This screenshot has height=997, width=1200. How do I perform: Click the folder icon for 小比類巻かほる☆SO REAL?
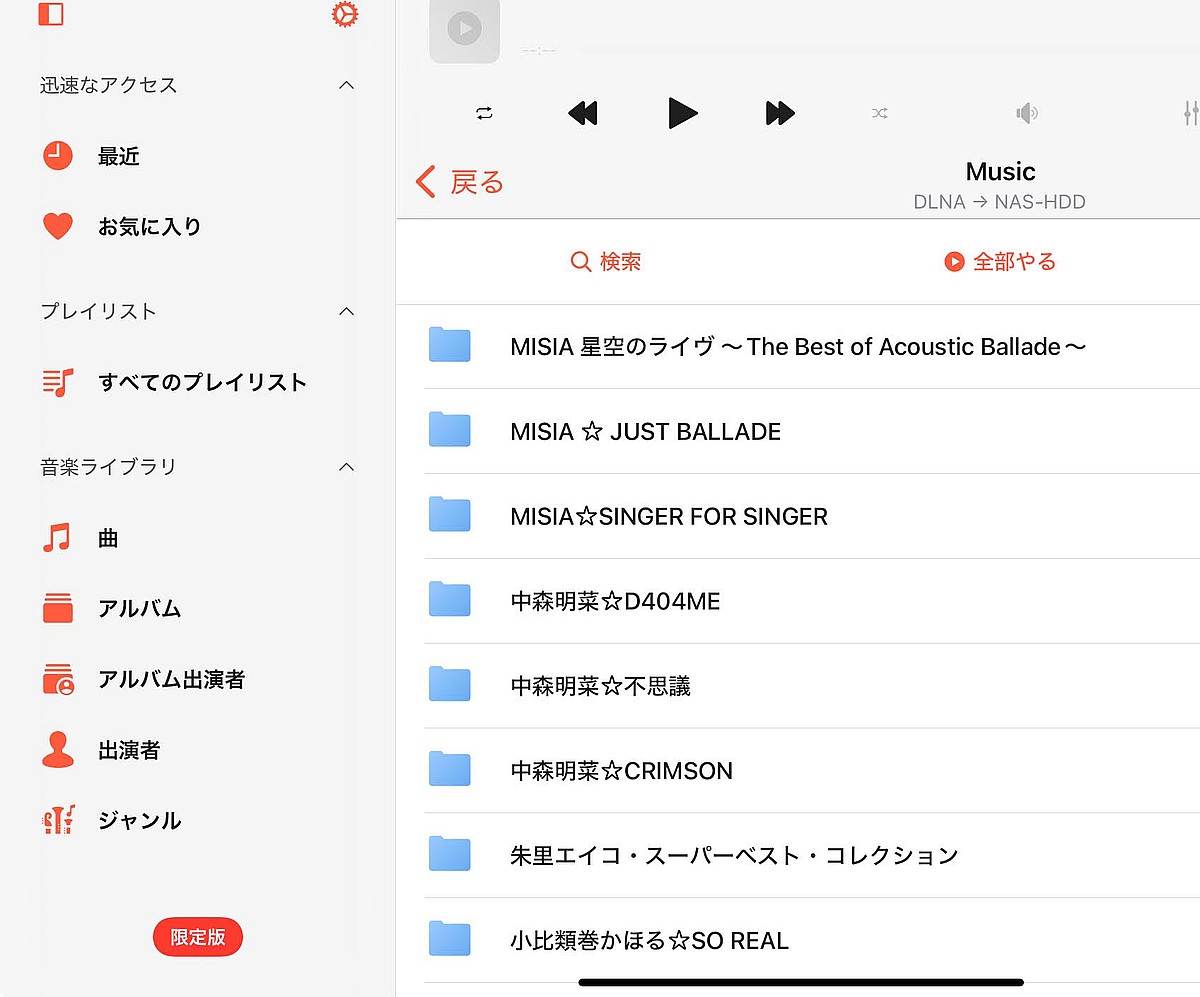point(449,938)
